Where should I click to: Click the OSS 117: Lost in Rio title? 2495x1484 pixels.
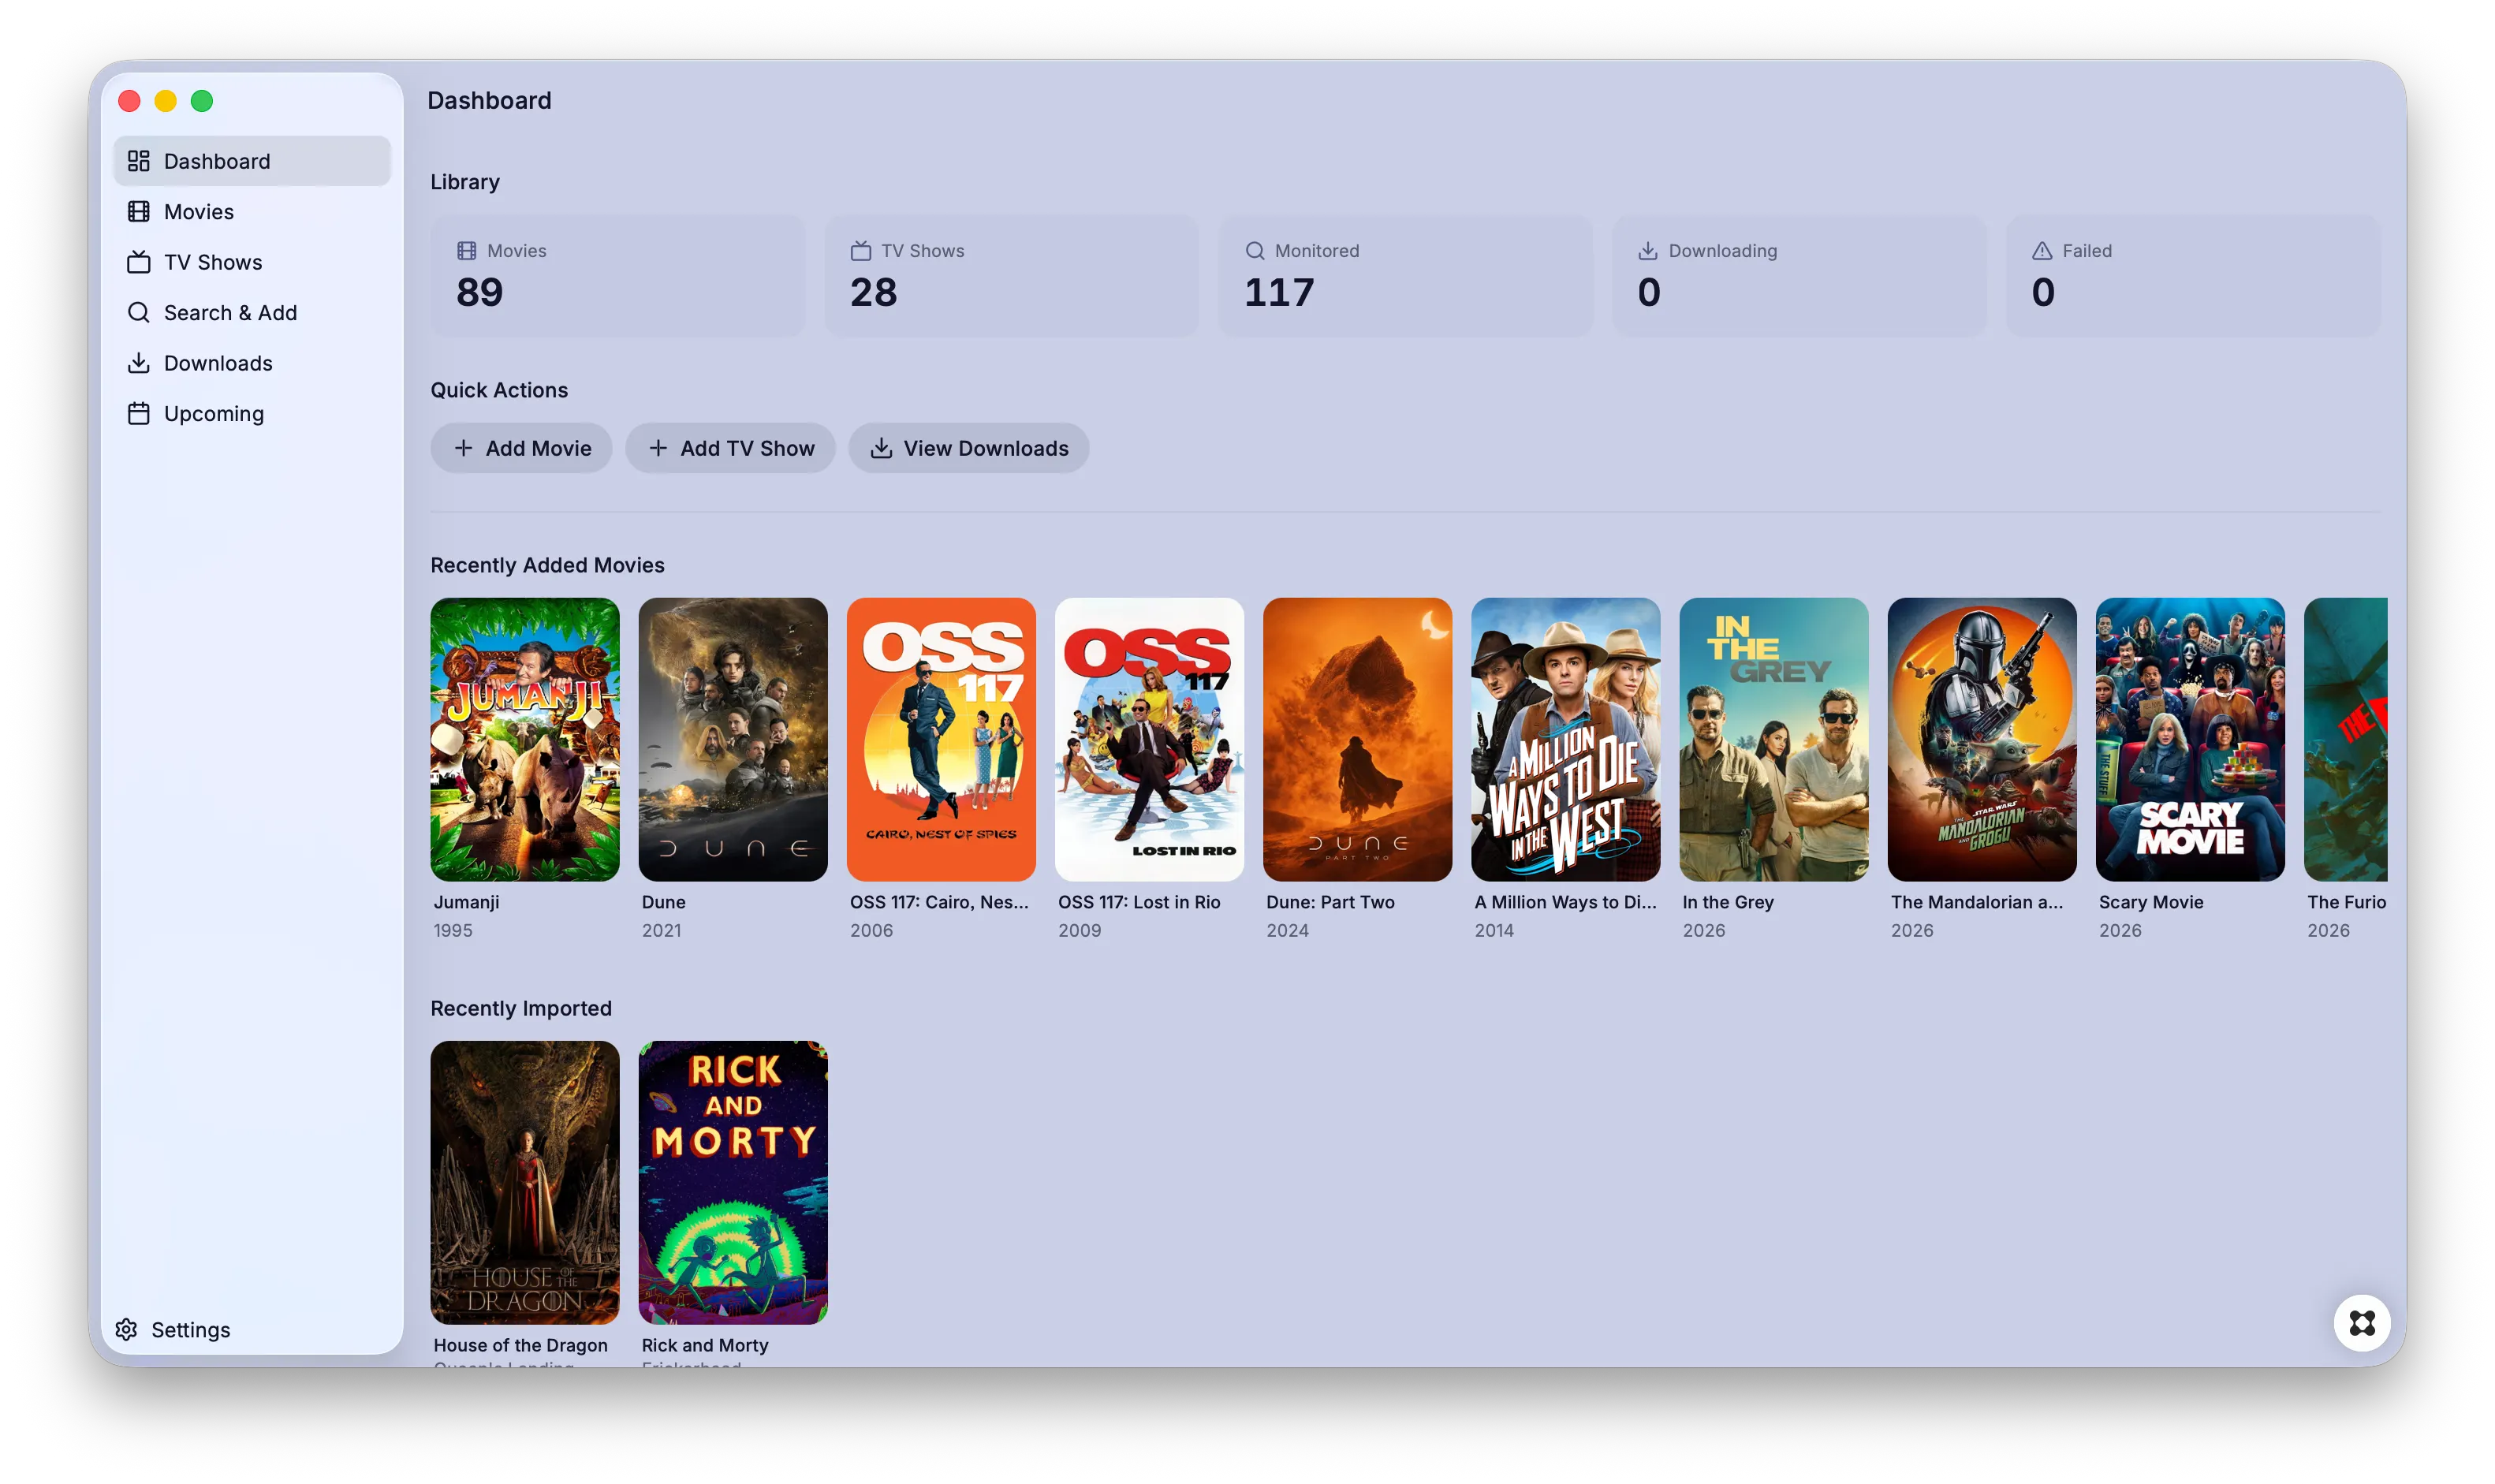[x=1139, y=902]
